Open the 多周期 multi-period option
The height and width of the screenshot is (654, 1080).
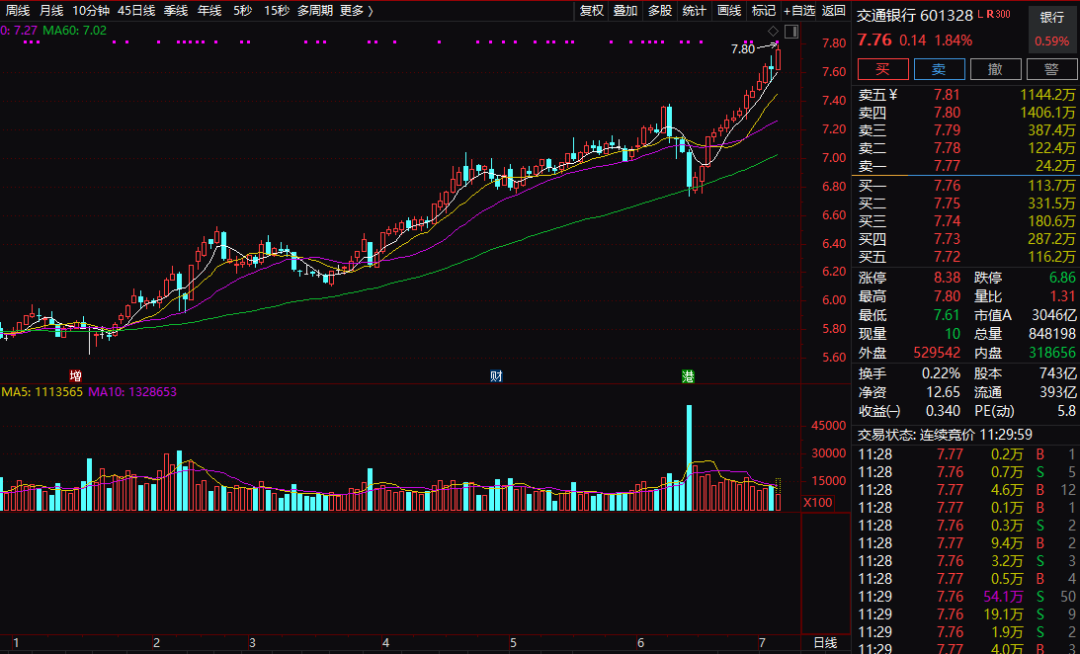[x=314, y=11]
